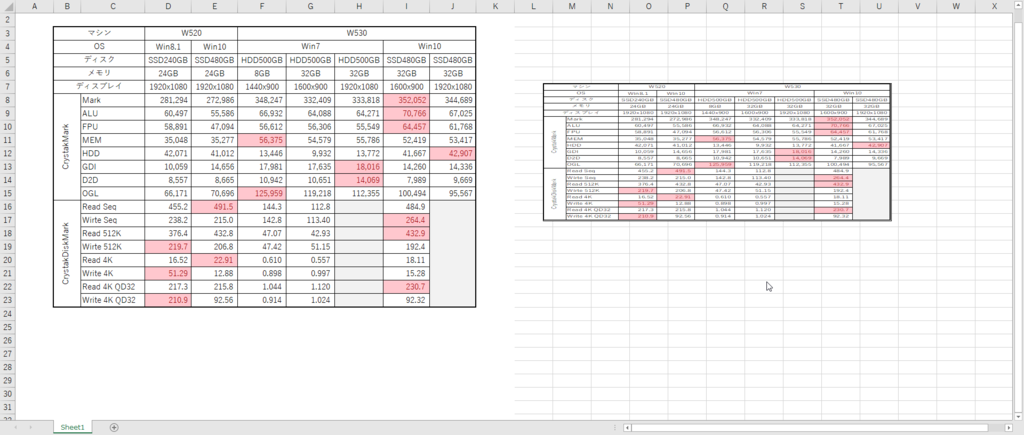The height and width of the screenshot is (435, 1024).
Task: Click the Mark value 281,294
Action: pos(168,101)
